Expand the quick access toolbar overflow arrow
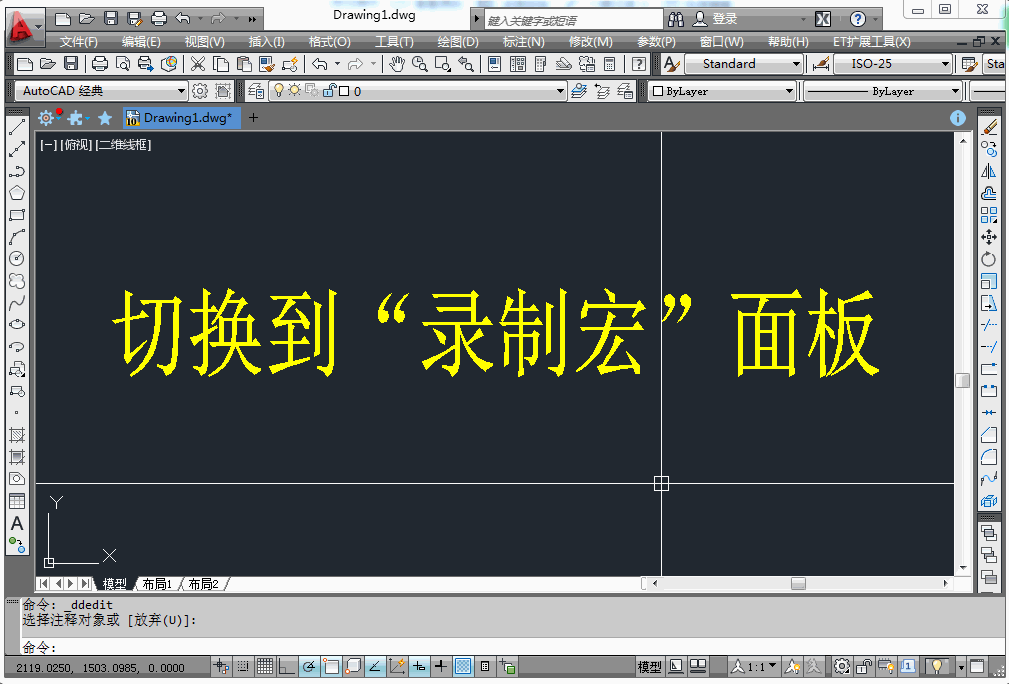 (x=252, y=19)
